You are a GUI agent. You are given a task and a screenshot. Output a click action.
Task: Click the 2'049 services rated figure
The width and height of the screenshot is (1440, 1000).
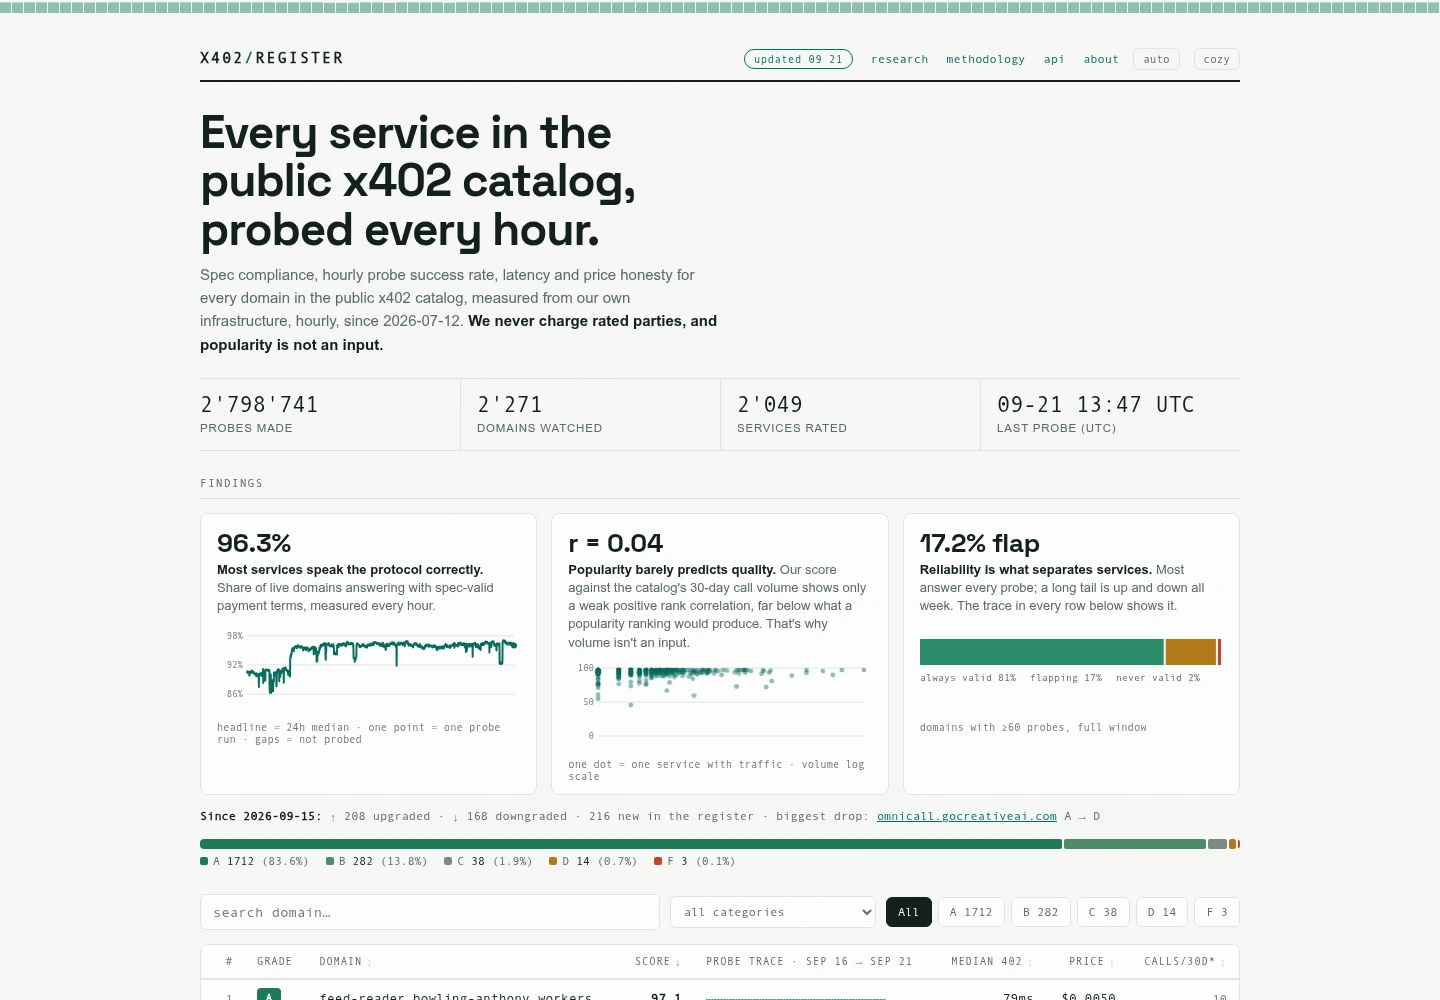(x=770, y=404)
